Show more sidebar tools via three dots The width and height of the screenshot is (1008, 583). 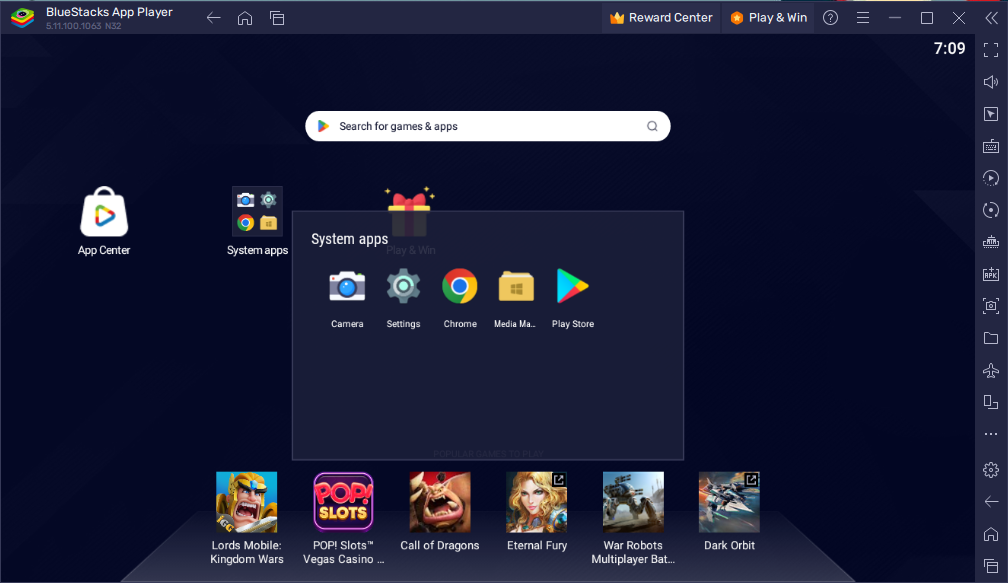(x=991, y=435)
